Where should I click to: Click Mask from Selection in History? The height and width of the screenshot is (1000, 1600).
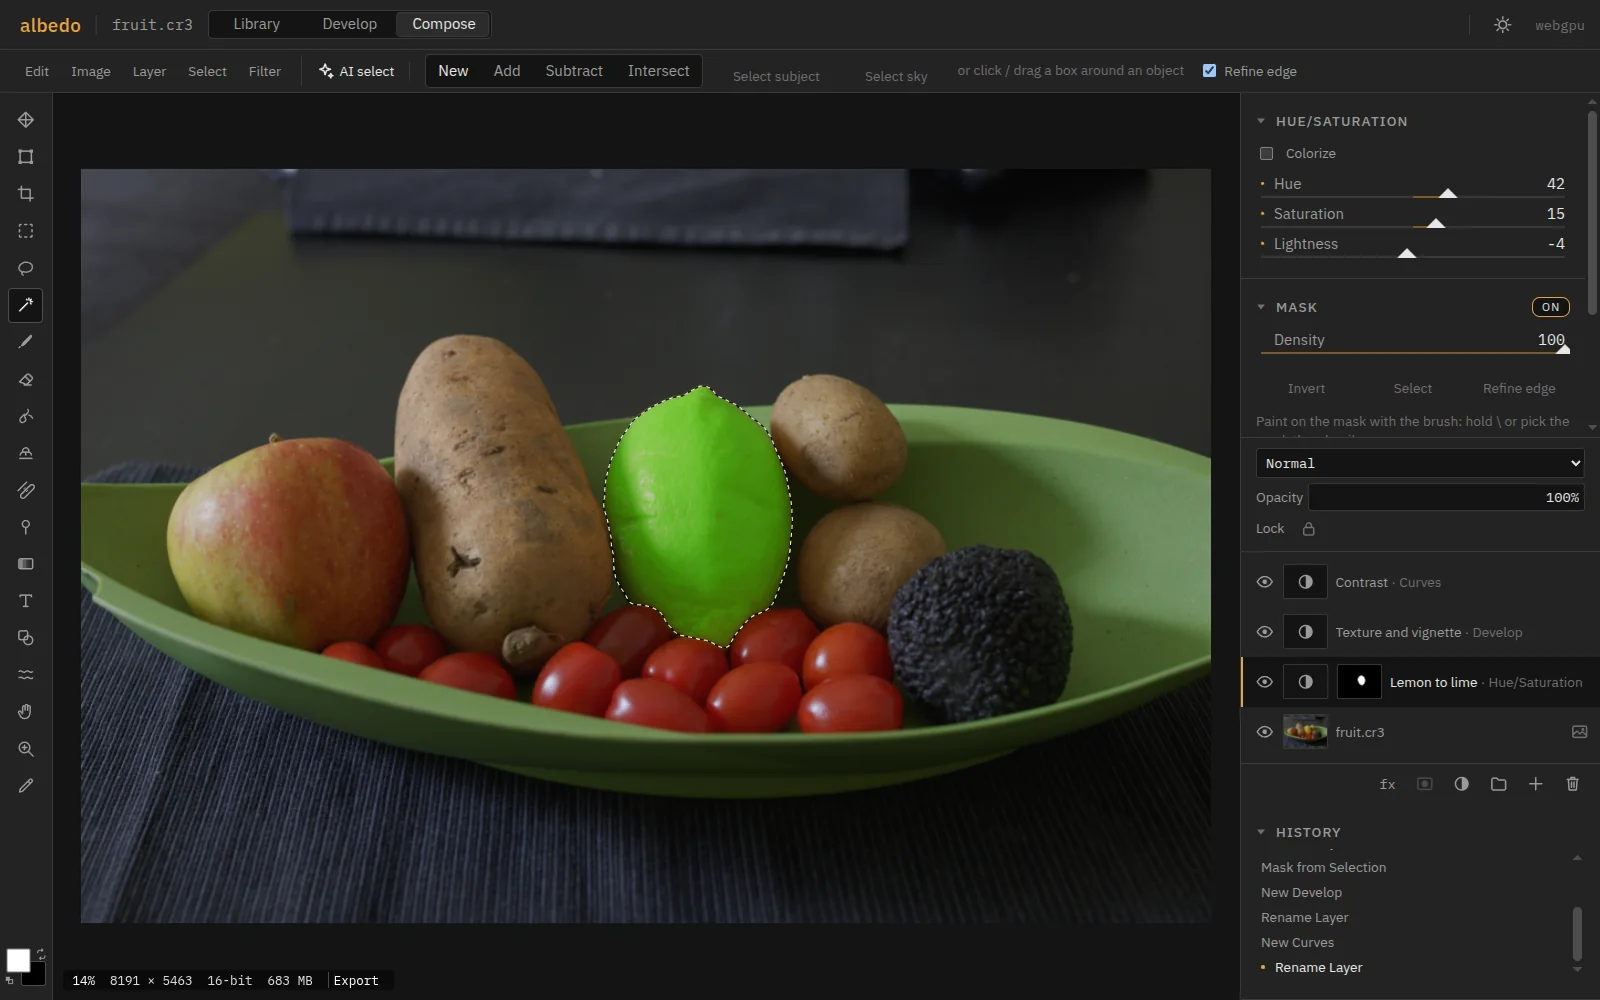(x=1323, y=867)
